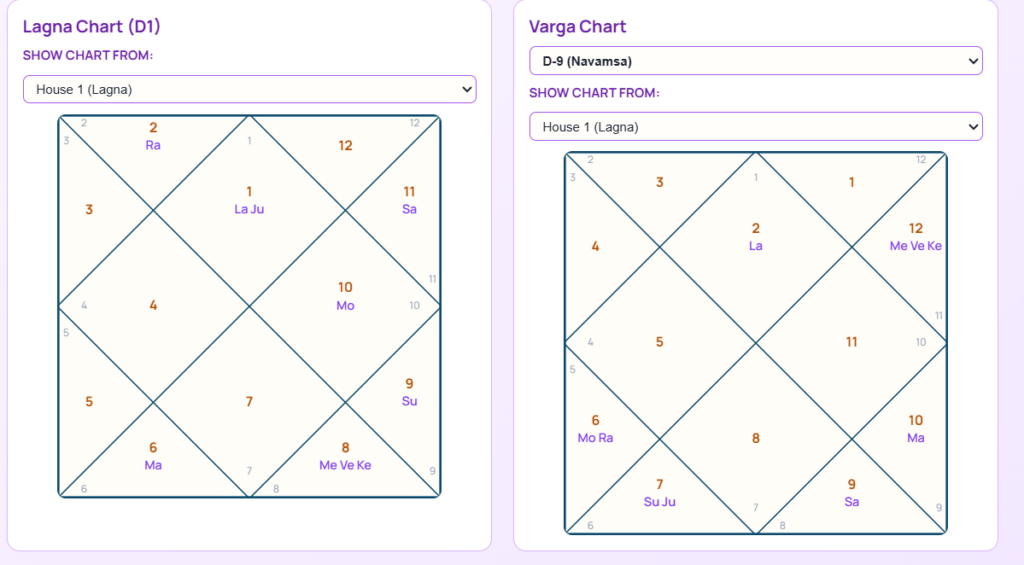This screenshot has height=565, width=1024.
Task: Open the D-9 (Navamsa) varga dropdown
Action: pyautogui.click(x=756, y=61)
